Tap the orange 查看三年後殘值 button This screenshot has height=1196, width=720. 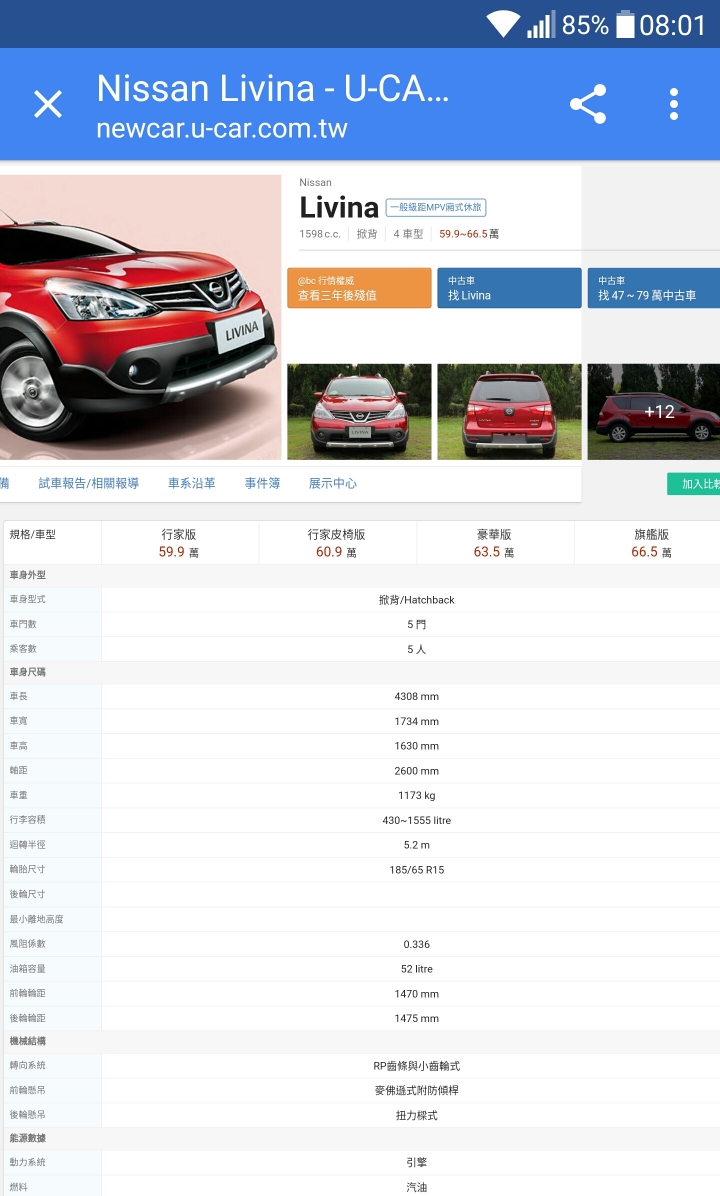[359, 288]
